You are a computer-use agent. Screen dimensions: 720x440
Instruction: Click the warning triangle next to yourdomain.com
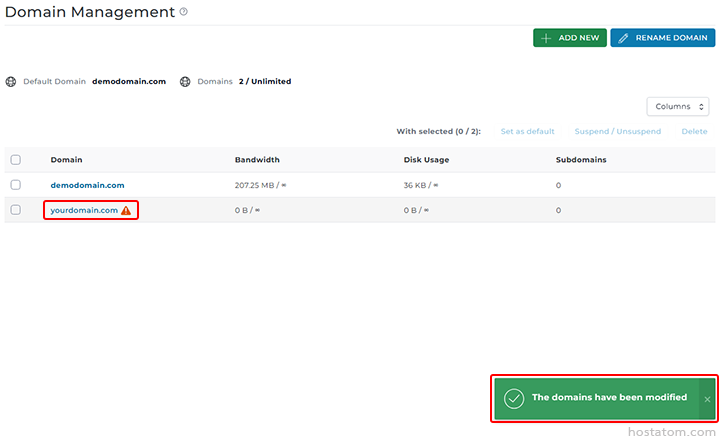point(126,211)
